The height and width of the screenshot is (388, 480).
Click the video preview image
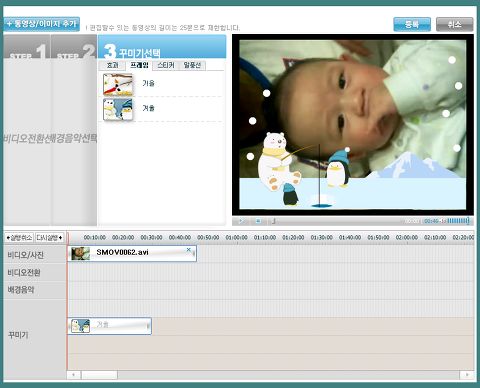[x=353, y=125]
